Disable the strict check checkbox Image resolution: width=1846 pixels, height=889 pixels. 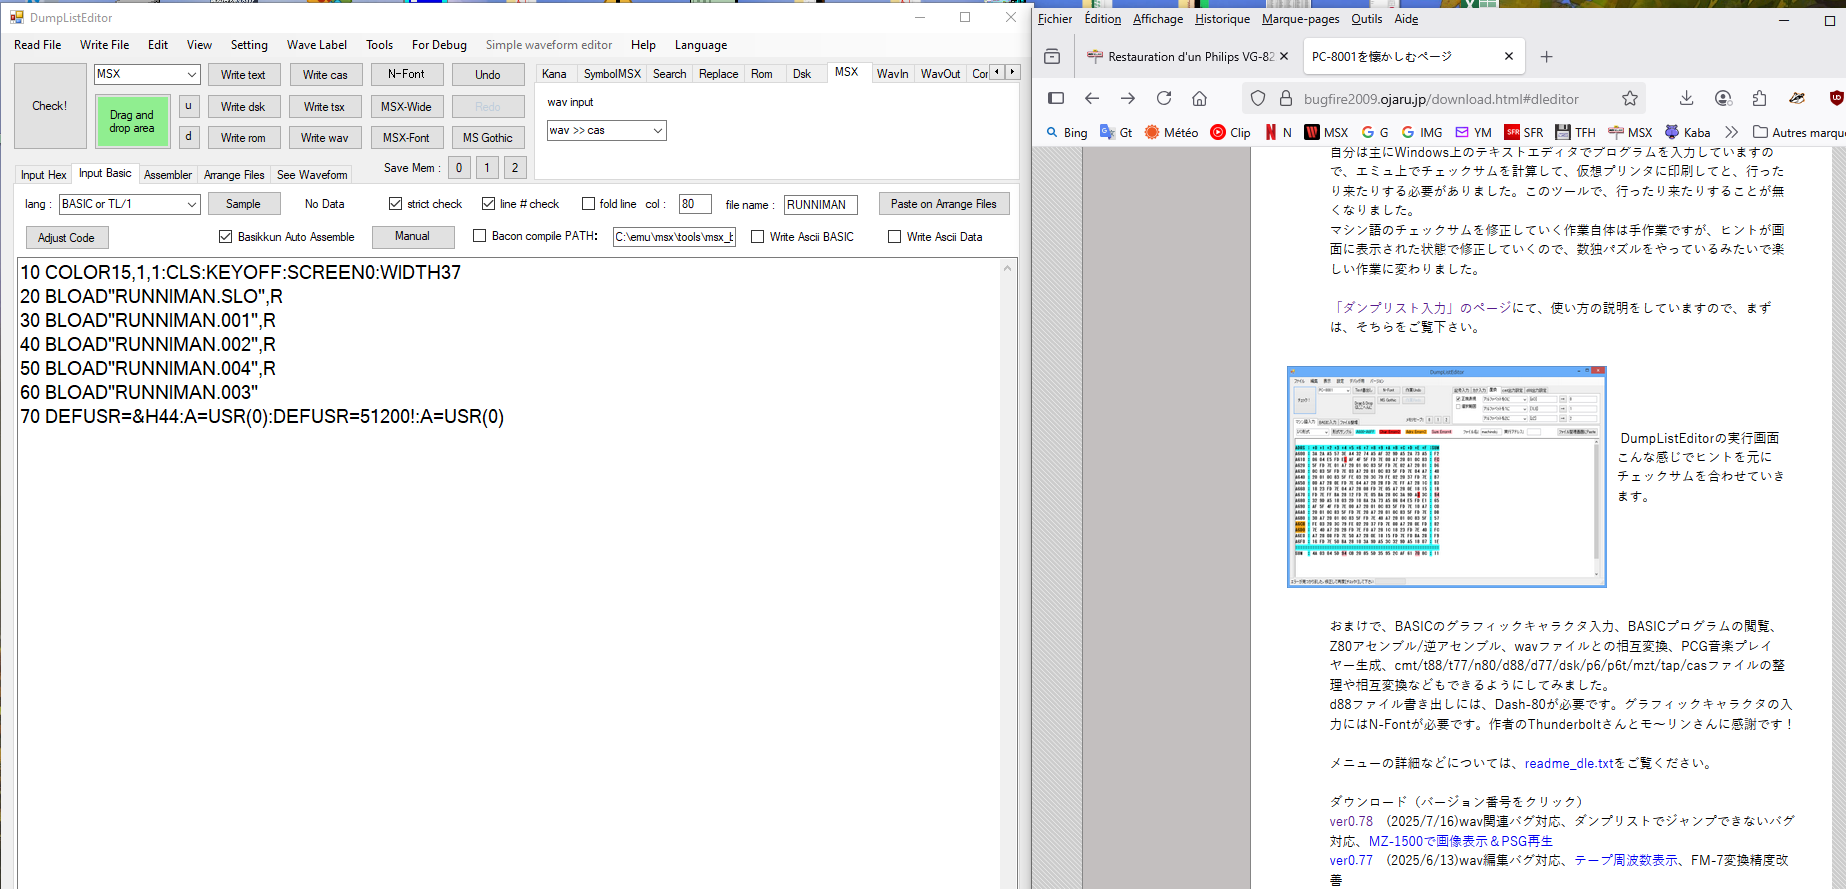396,204
